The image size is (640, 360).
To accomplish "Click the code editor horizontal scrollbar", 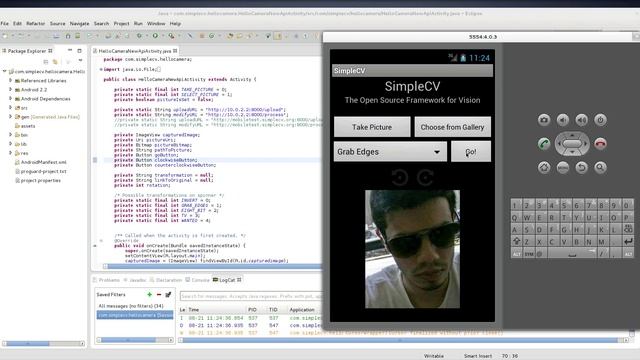I will [x=212, y=266].
